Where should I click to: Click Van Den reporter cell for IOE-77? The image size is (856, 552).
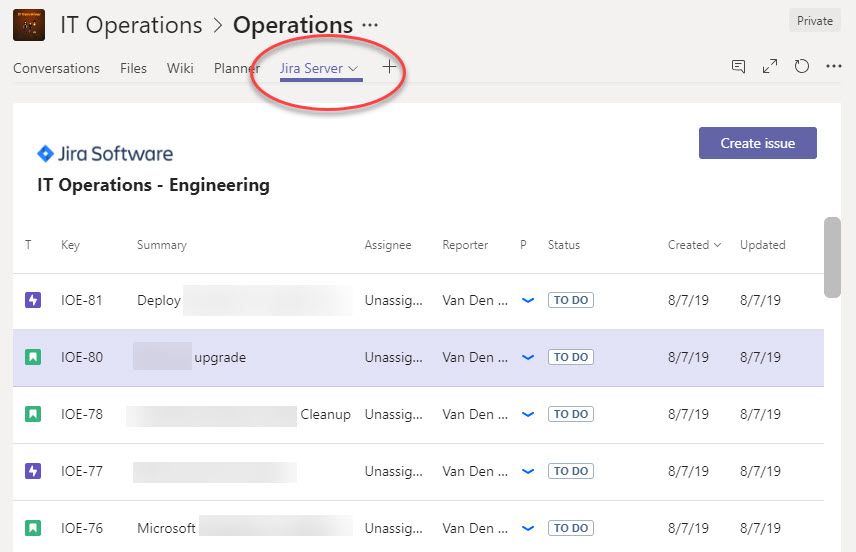[475, 471]
